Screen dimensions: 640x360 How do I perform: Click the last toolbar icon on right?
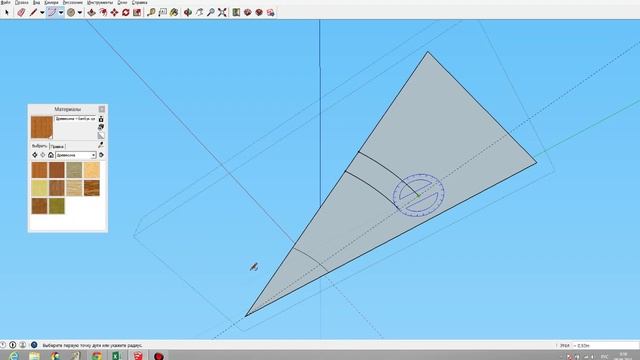point(270,12)
